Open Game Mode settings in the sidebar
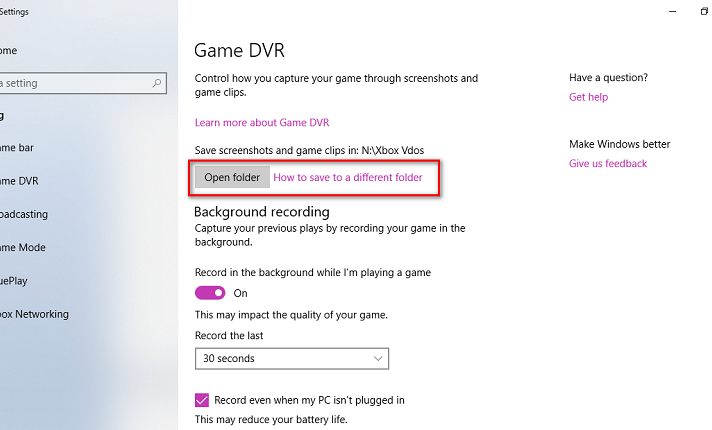Screen dimensions: 712x430 pos(23,247)
